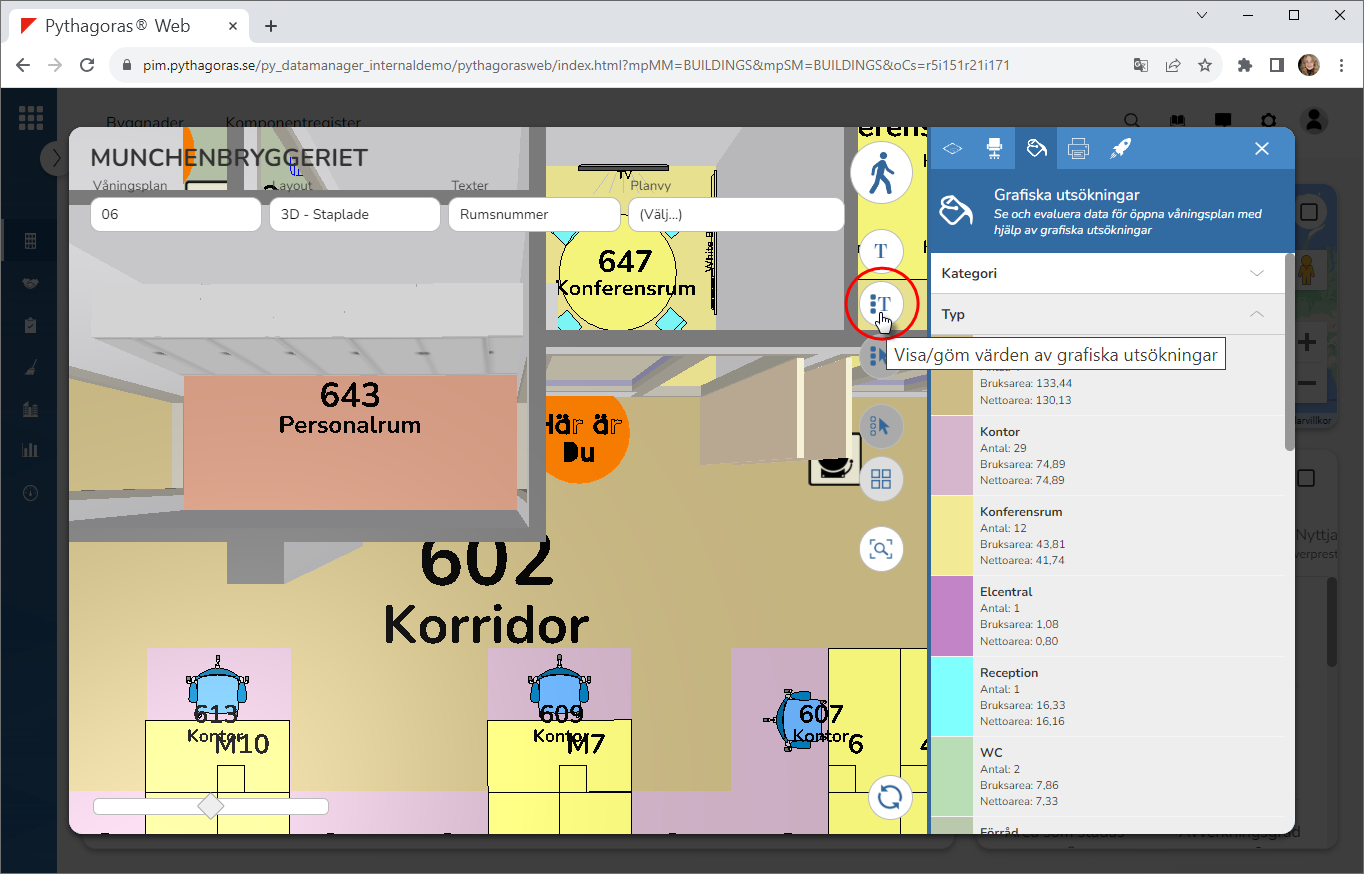Toggle the plain T text display button
The height and width of the screenshot is (874, 1364).
coord(881,251)
